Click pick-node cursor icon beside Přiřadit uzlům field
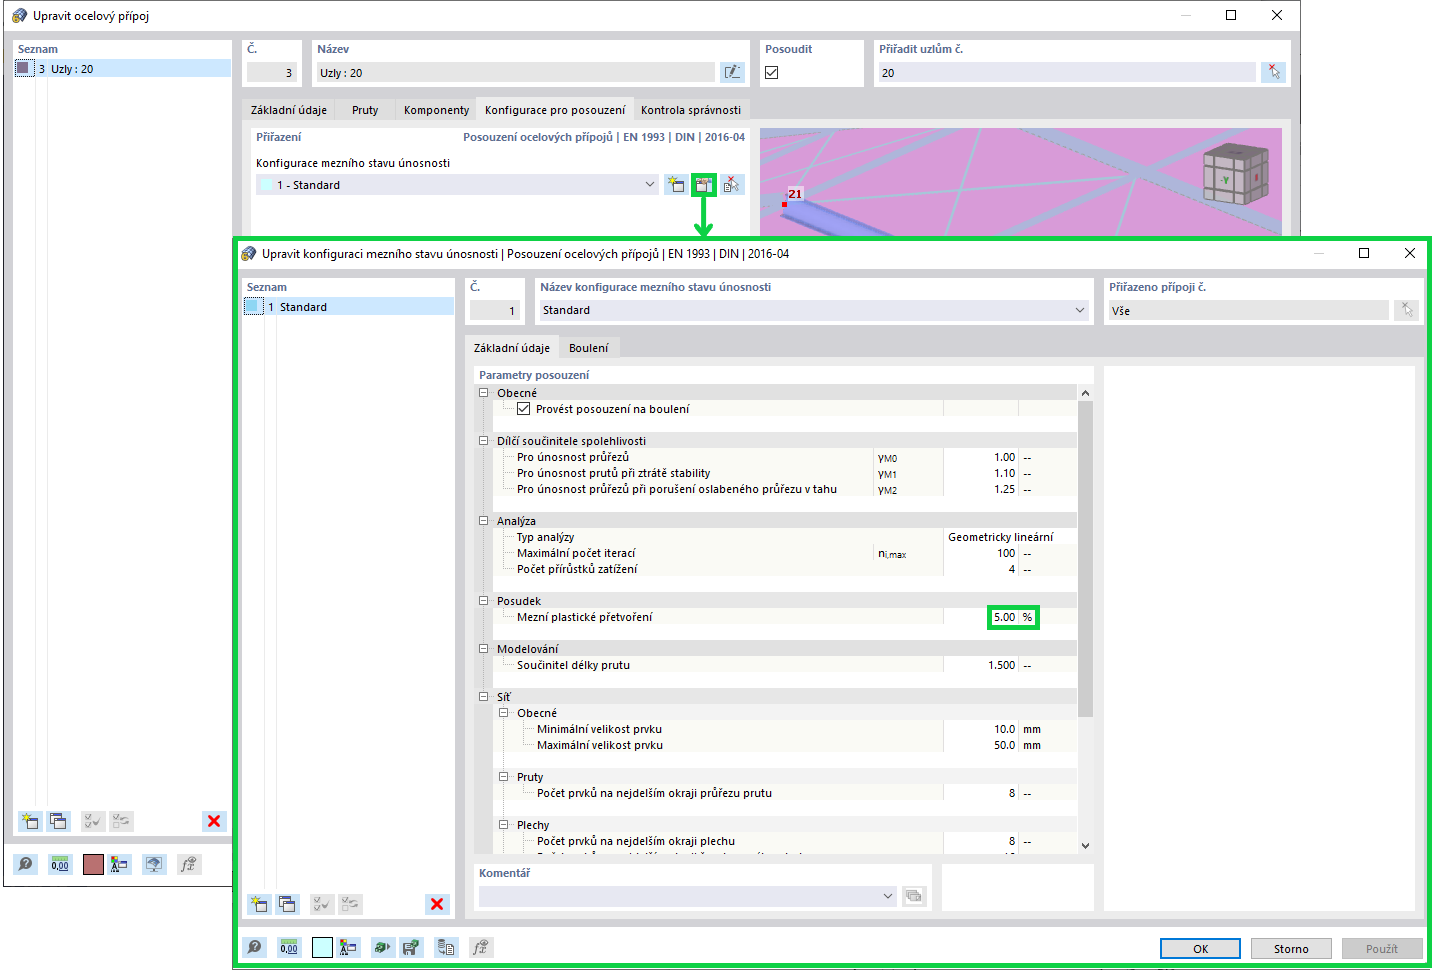 1273,72
